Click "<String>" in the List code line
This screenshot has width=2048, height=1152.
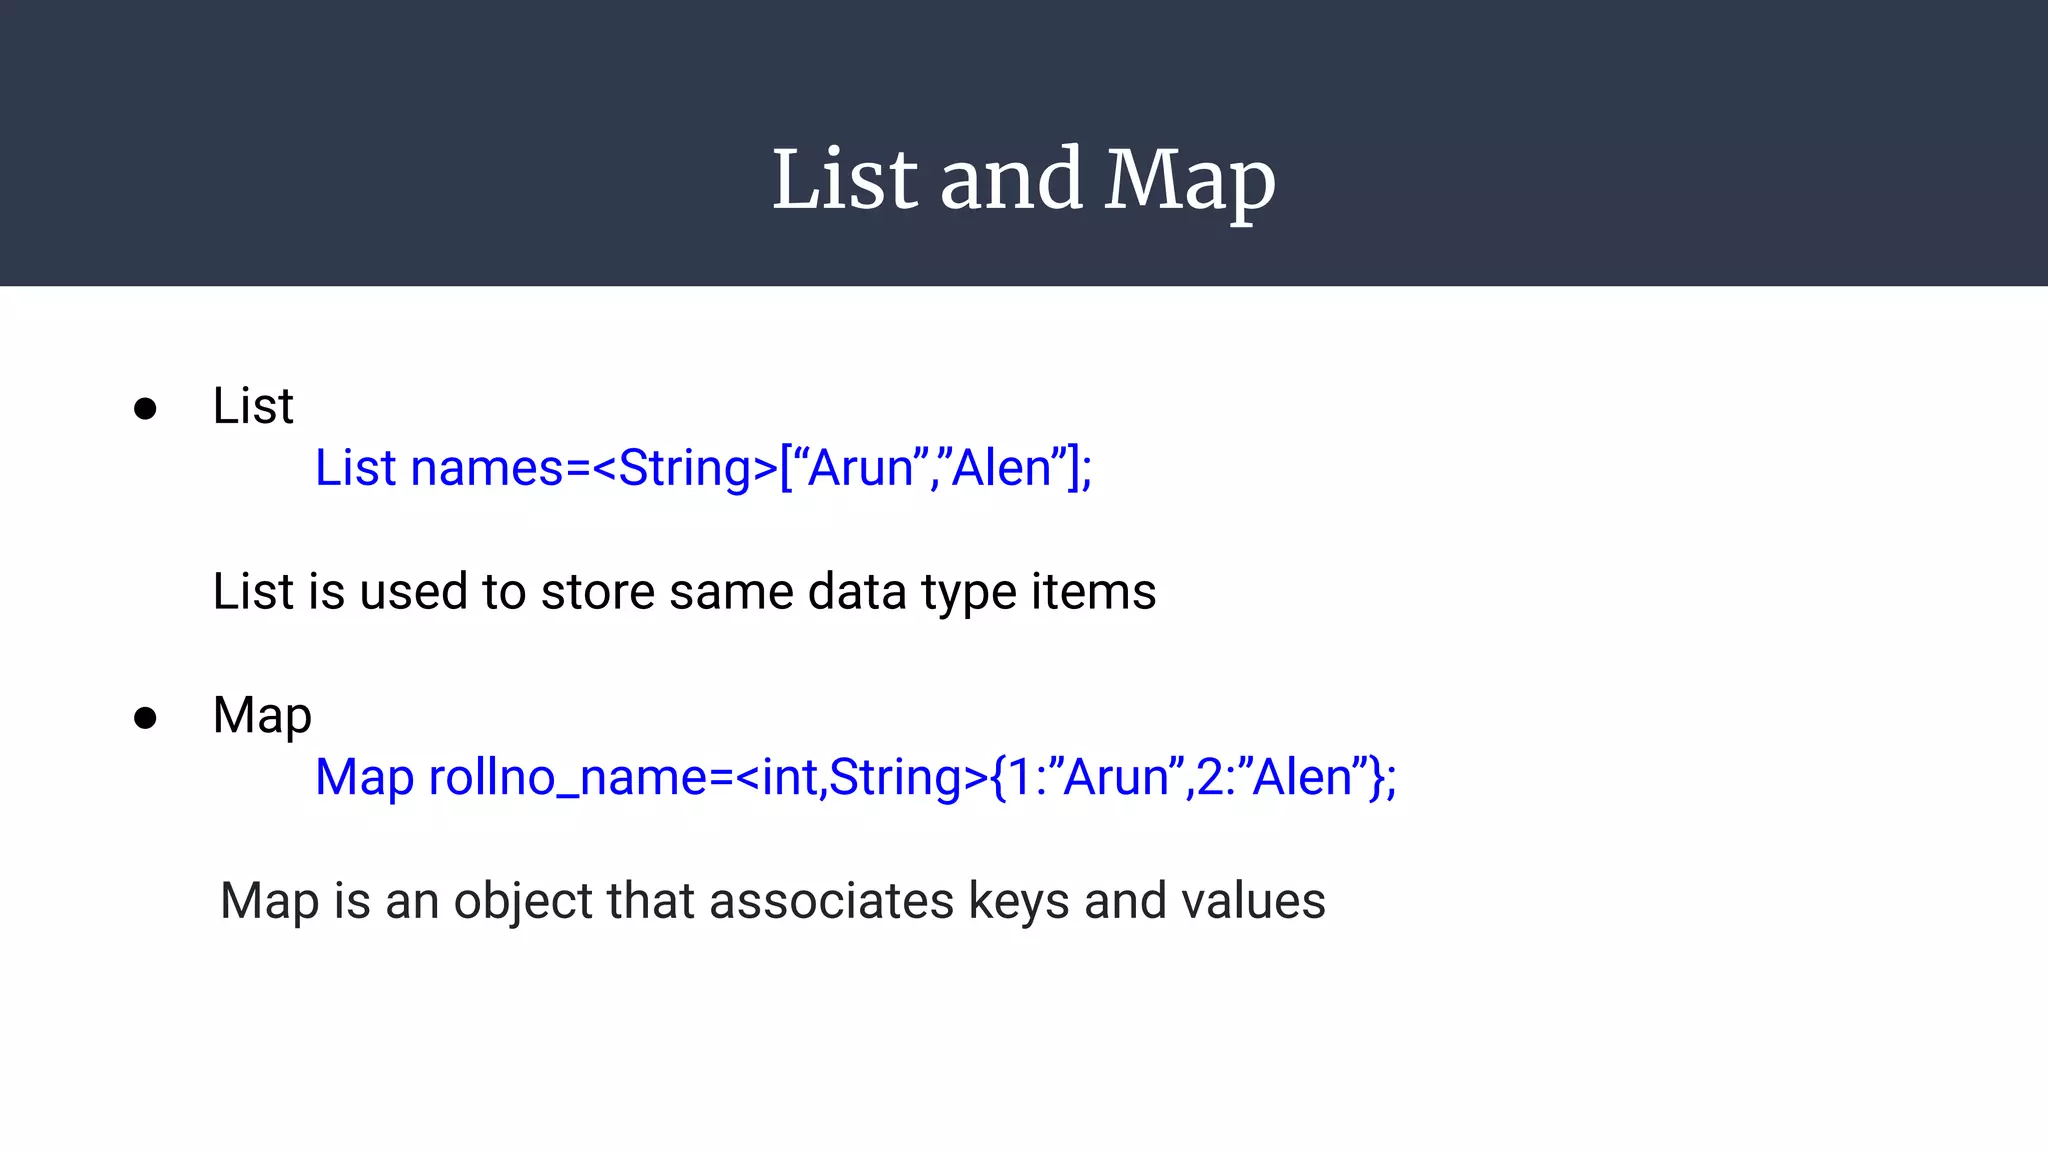point(686,468)
